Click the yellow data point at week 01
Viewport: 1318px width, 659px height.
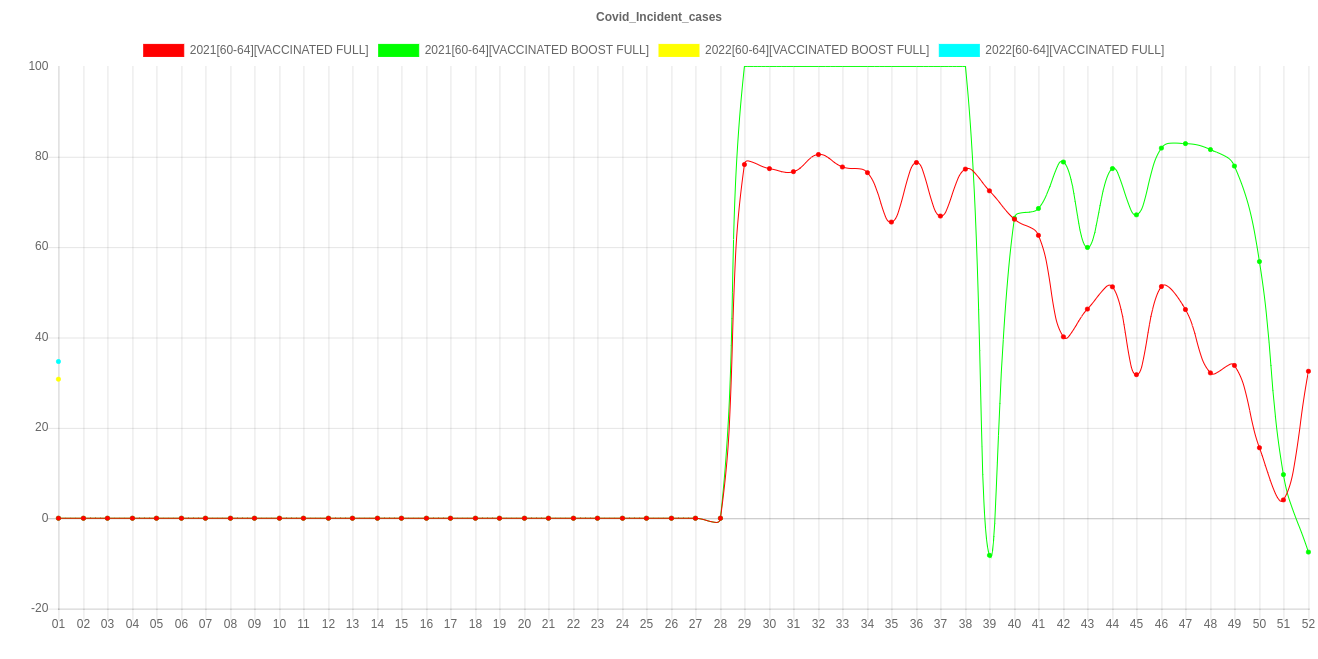pyautogui.click(x=58, y=379)
